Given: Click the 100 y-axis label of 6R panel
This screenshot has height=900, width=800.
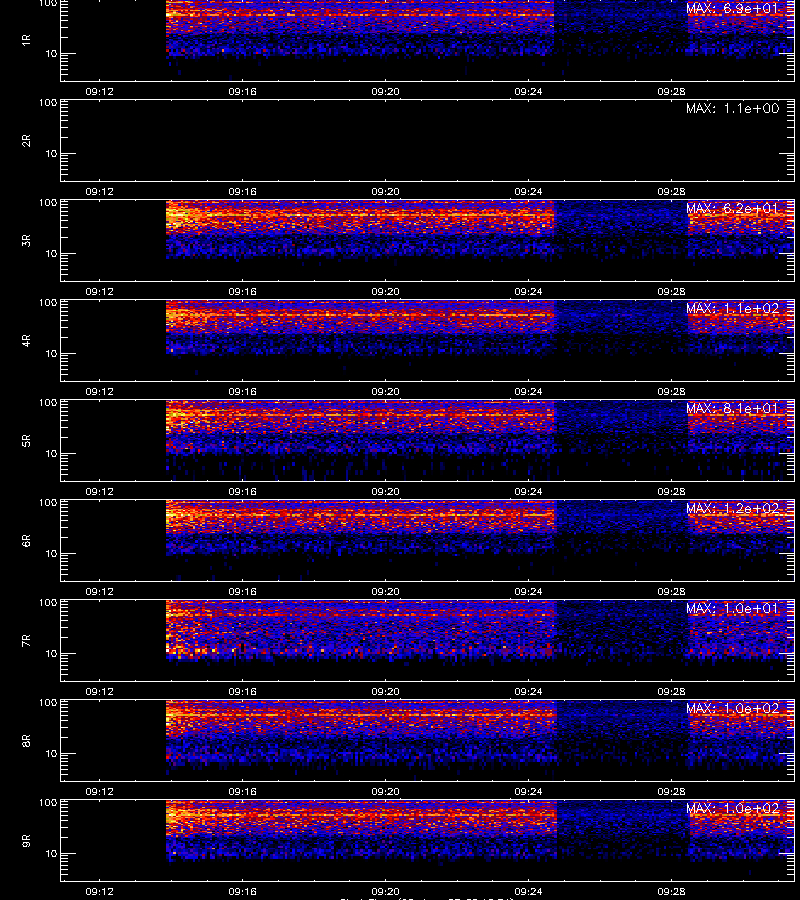Looking at the screenshot, I should pyautogui.click(x=48, y=503).
